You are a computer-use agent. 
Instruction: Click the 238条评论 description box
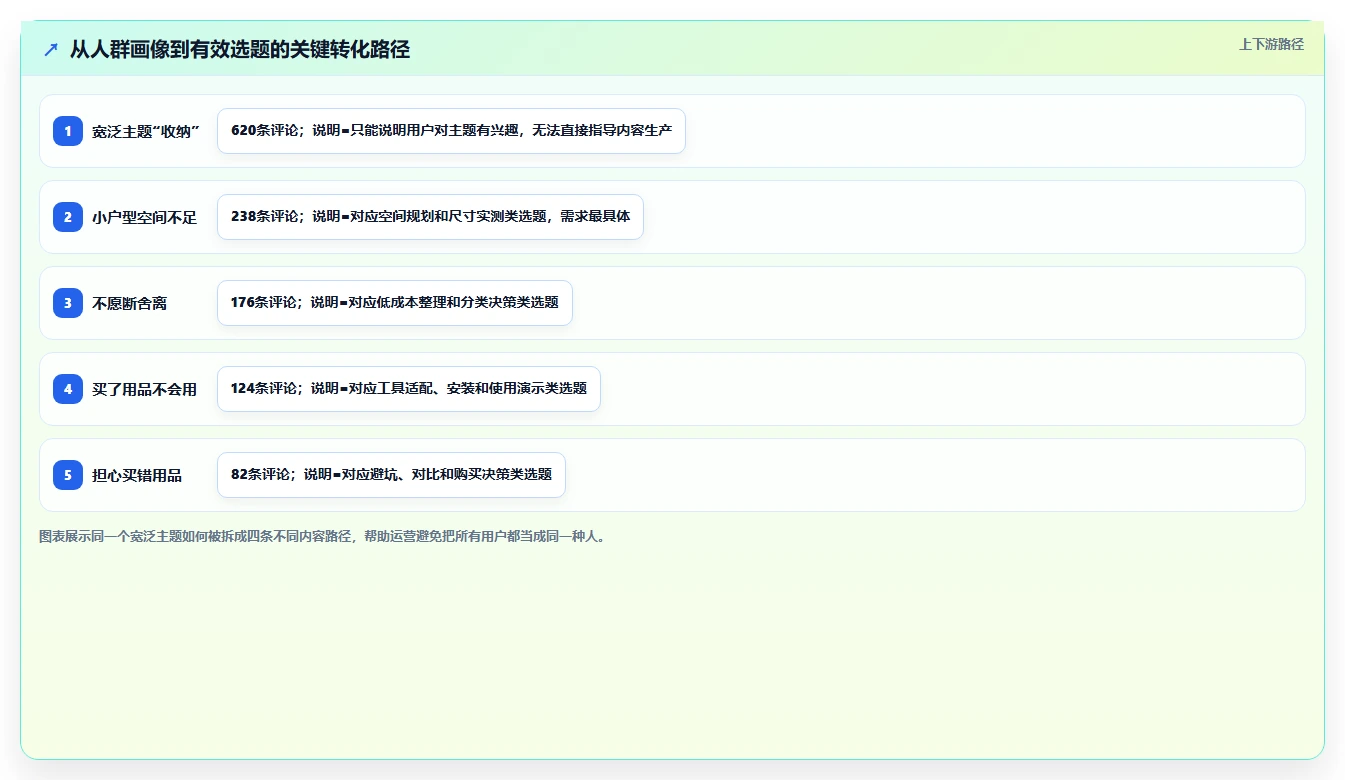tap(430, 217)
